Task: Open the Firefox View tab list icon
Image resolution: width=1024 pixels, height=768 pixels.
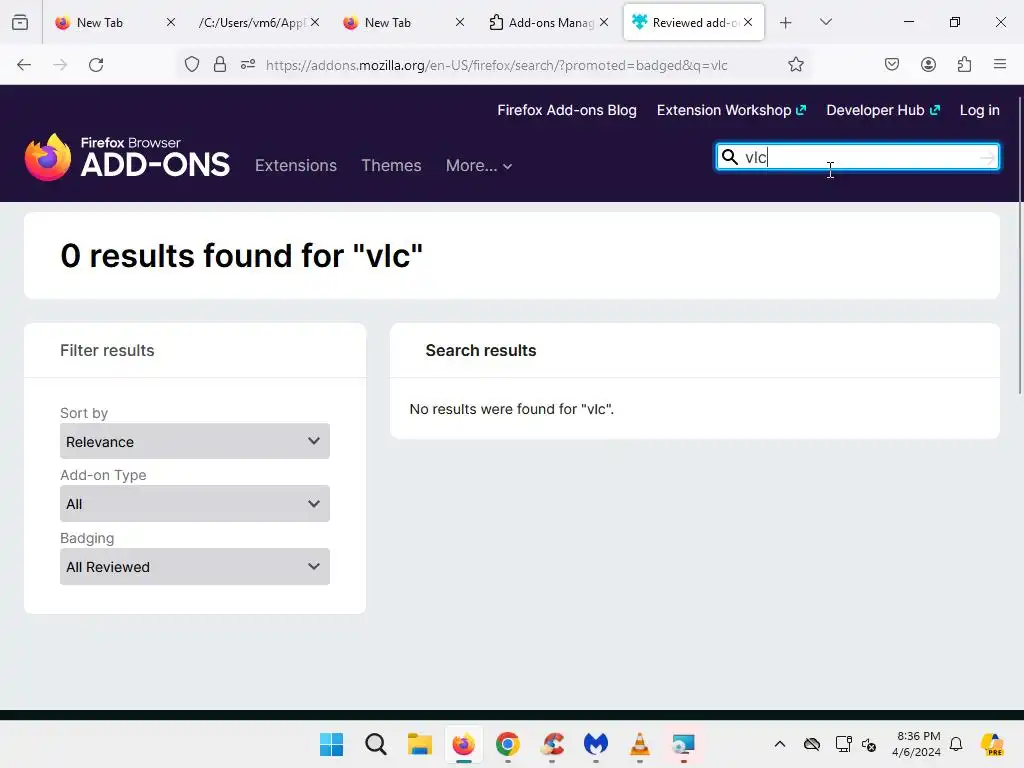Action: pyautogui.click(x=20, y=22)
